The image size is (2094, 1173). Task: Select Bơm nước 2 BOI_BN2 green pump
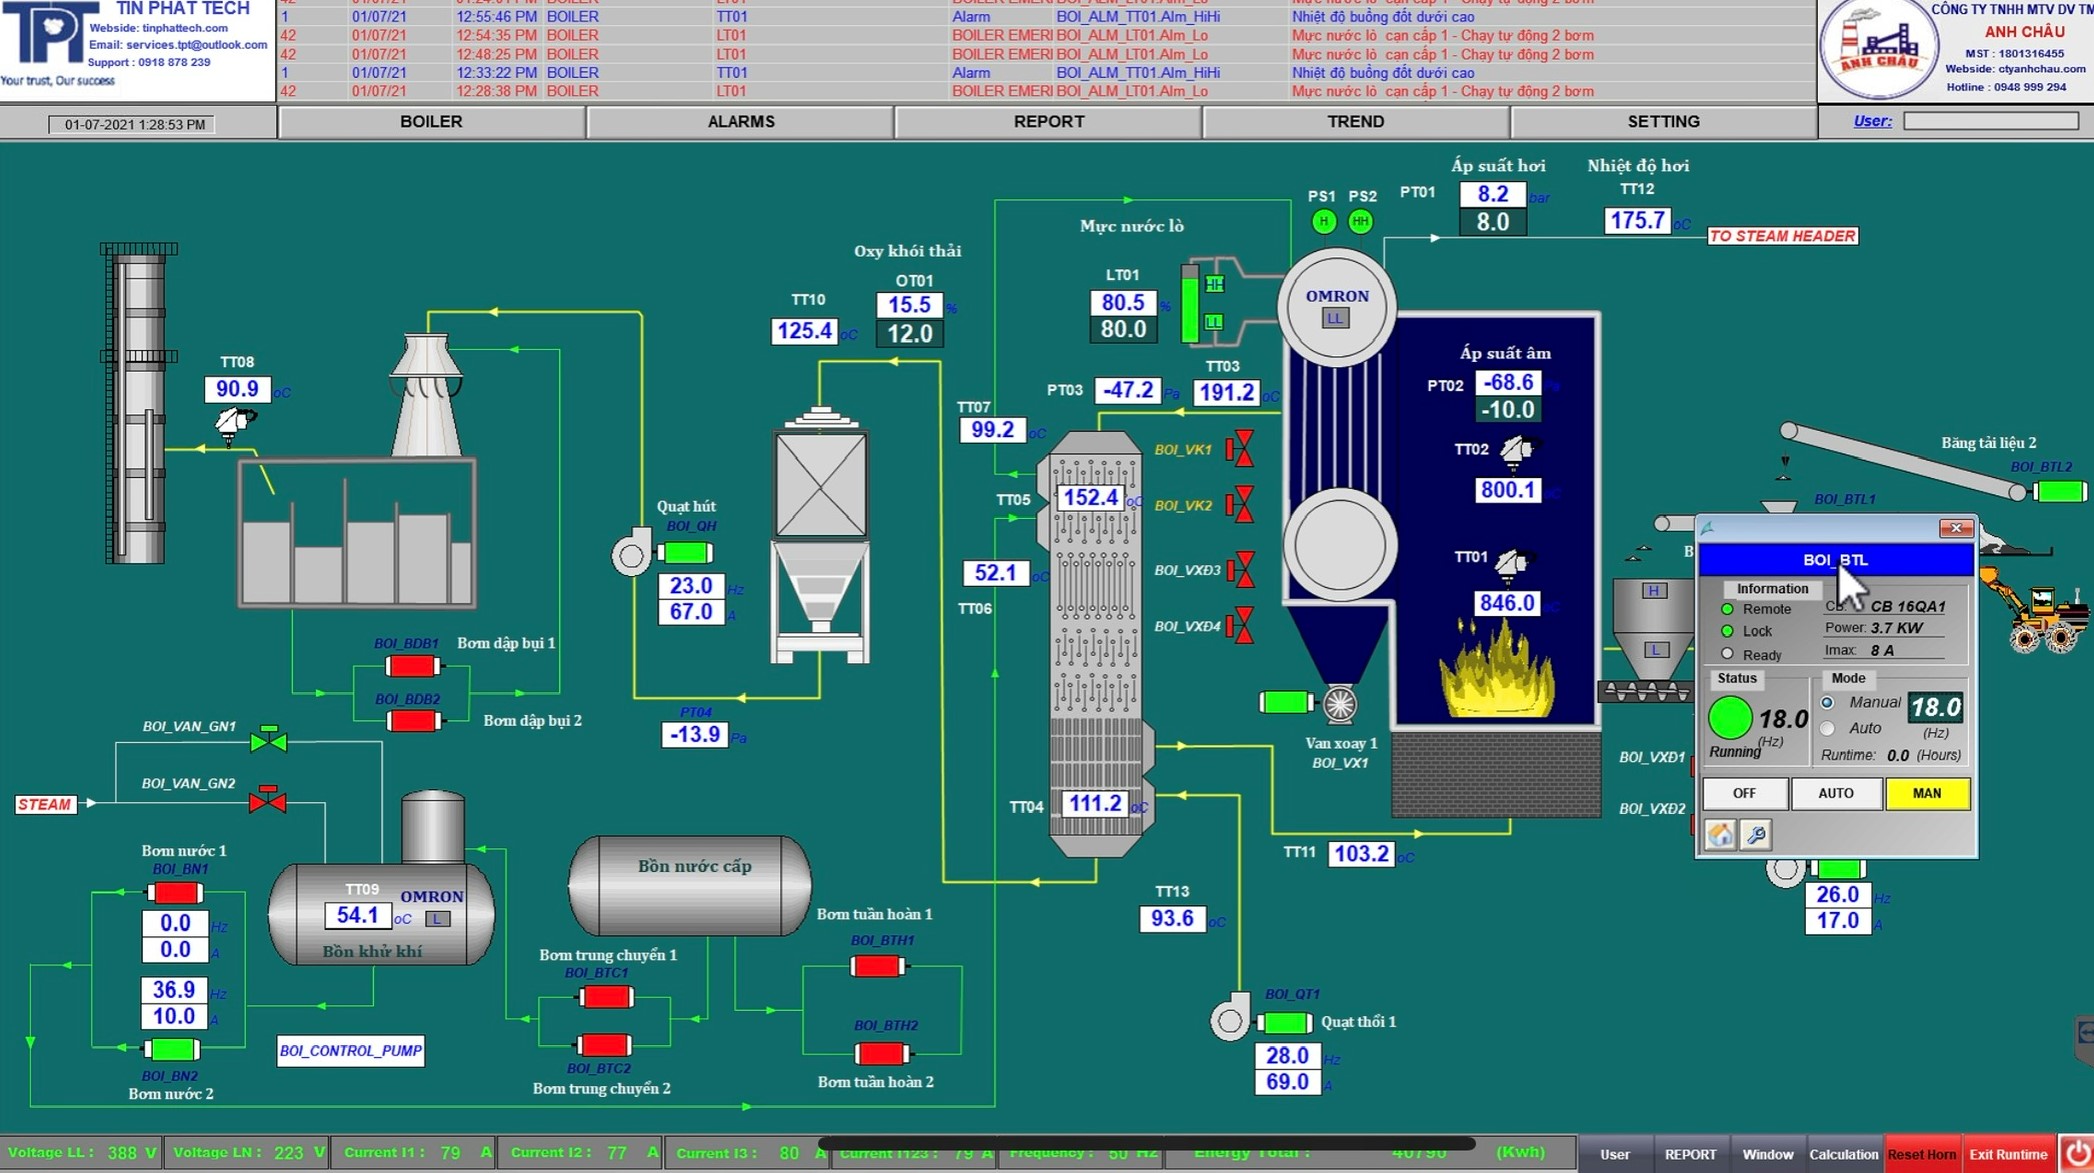[172, 1049]
